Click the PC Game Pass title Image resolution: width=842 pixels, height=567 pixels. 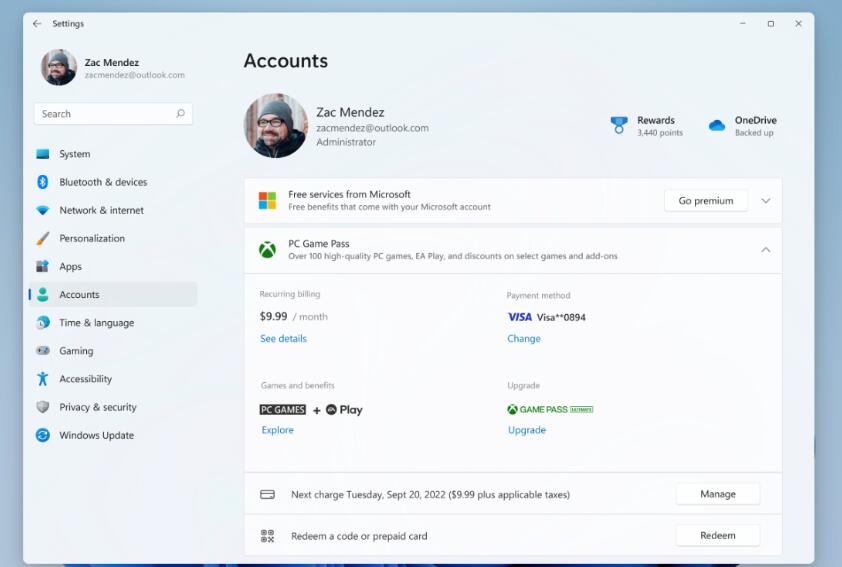(318, 243)
